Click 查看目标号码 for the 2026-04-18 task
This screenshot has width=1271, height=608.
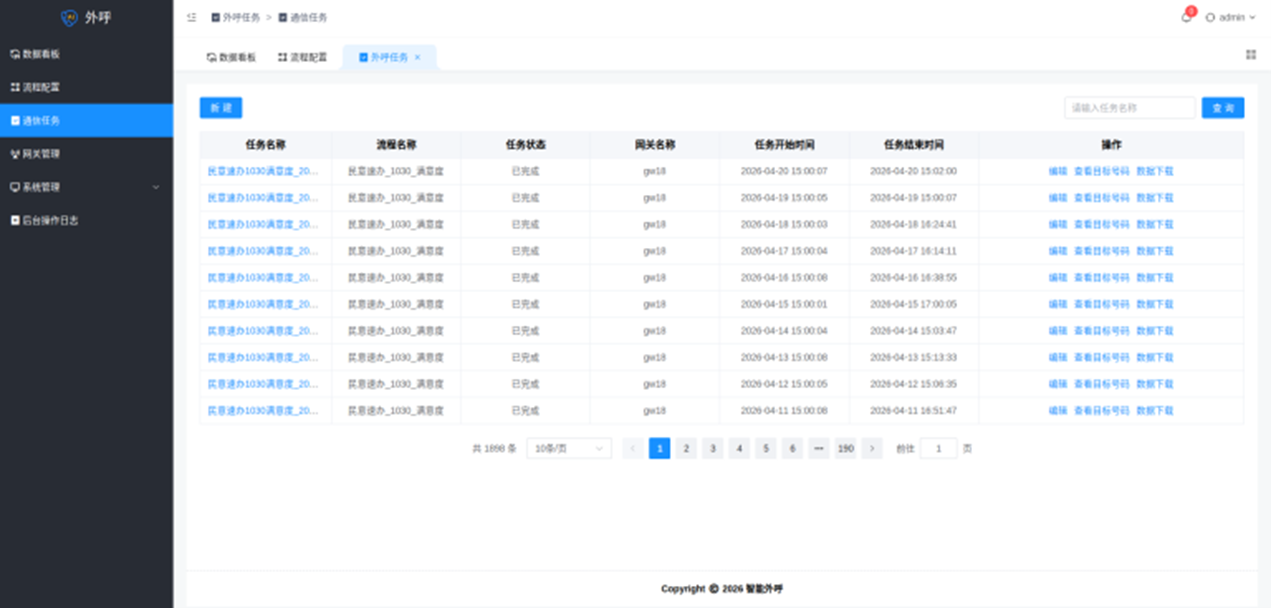[1102, 224]
